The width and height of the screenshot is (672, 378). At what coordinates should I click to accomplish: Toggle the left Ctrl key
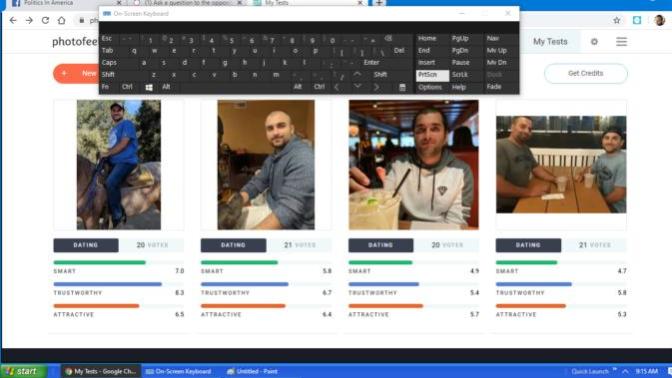pos(127,87)
